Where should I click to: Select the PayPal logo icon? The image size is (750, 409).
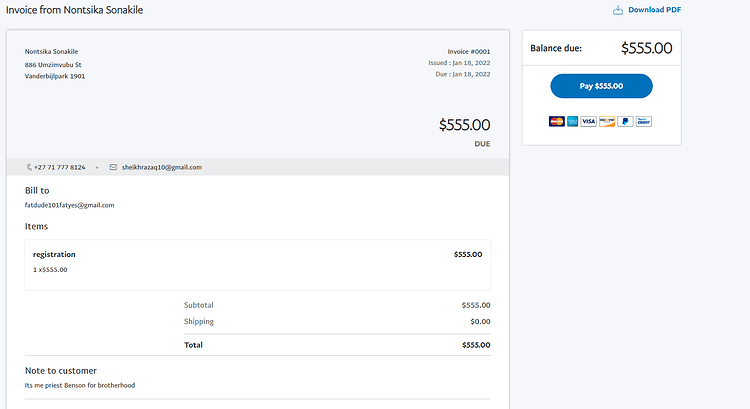click(625, 122)
